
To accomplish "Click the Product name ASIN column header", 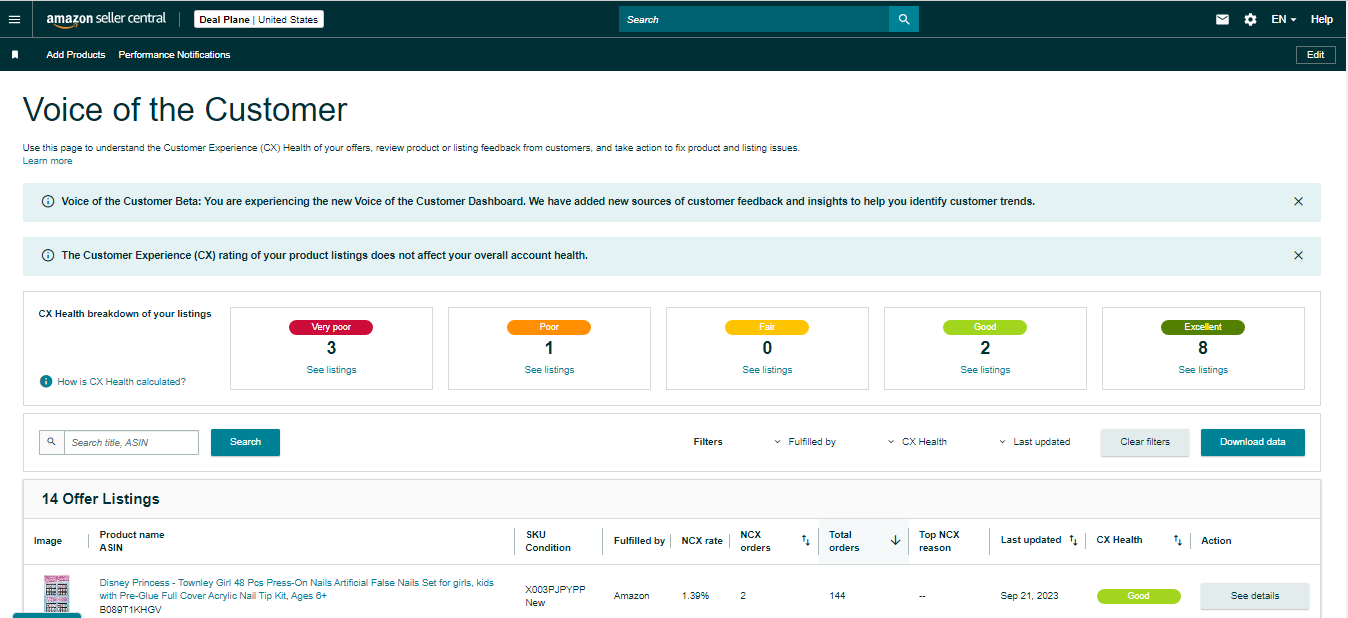I will click(x=132, y=541).
